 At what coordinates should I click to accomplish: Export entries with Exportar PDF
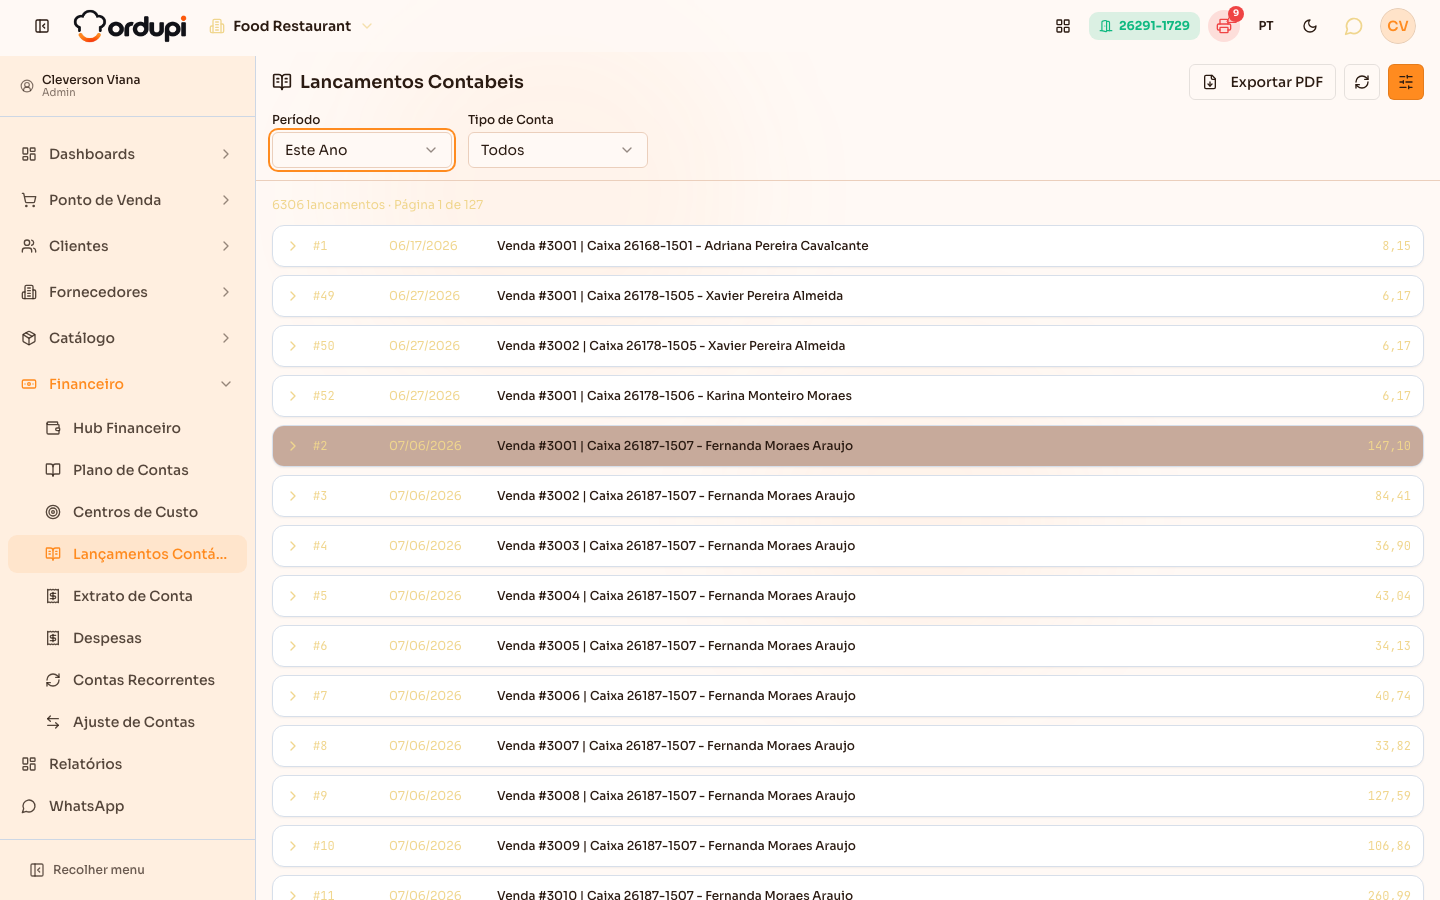(1262, 82)
